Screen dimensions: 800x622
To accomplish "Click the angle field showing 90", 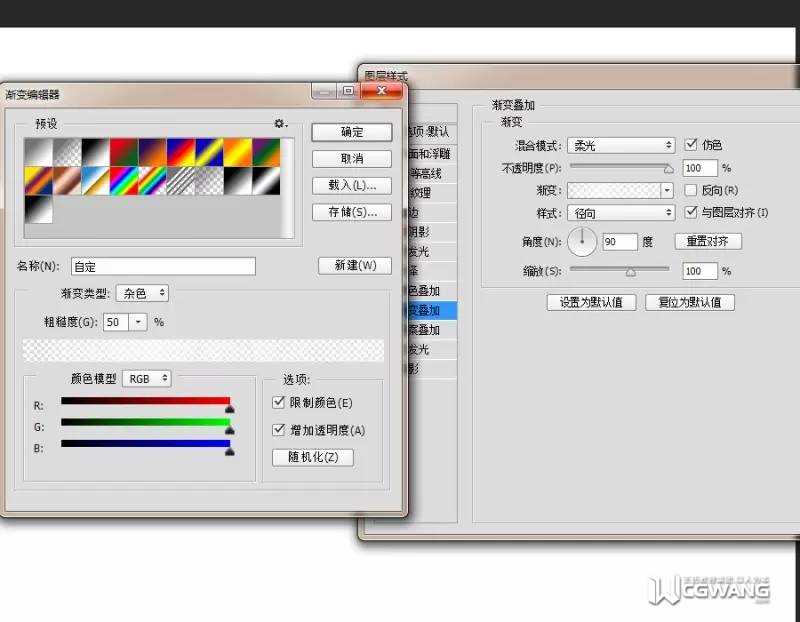I will 620,241.
